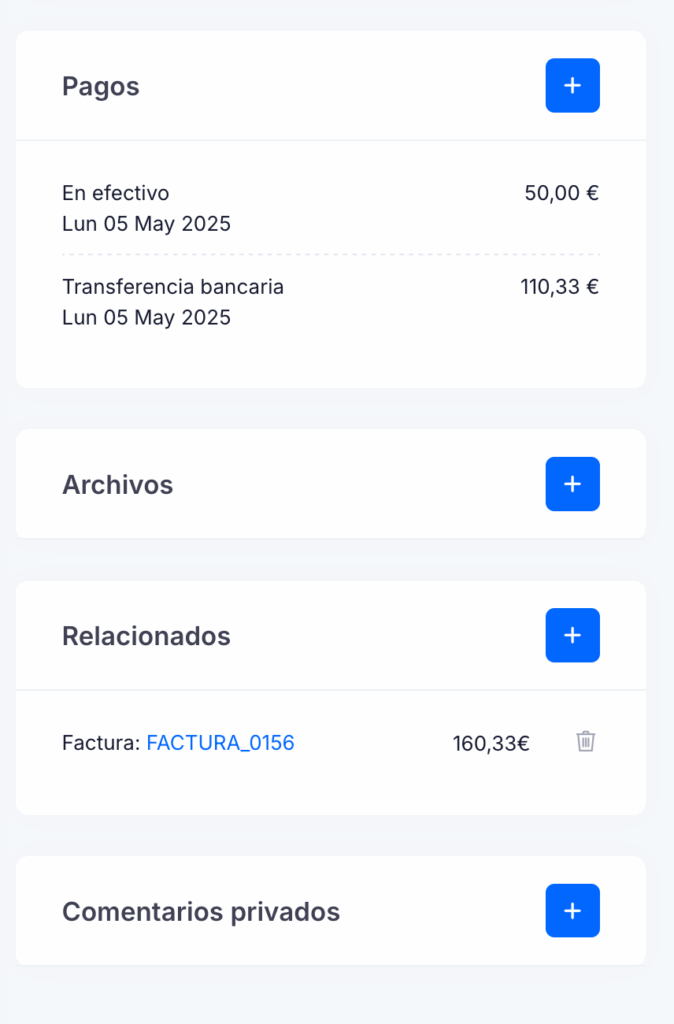Click the Pagos section heading
Image resolution: width=674 pixels, height=1024 pixels.
pyautogui.click(x=101, y=86)
